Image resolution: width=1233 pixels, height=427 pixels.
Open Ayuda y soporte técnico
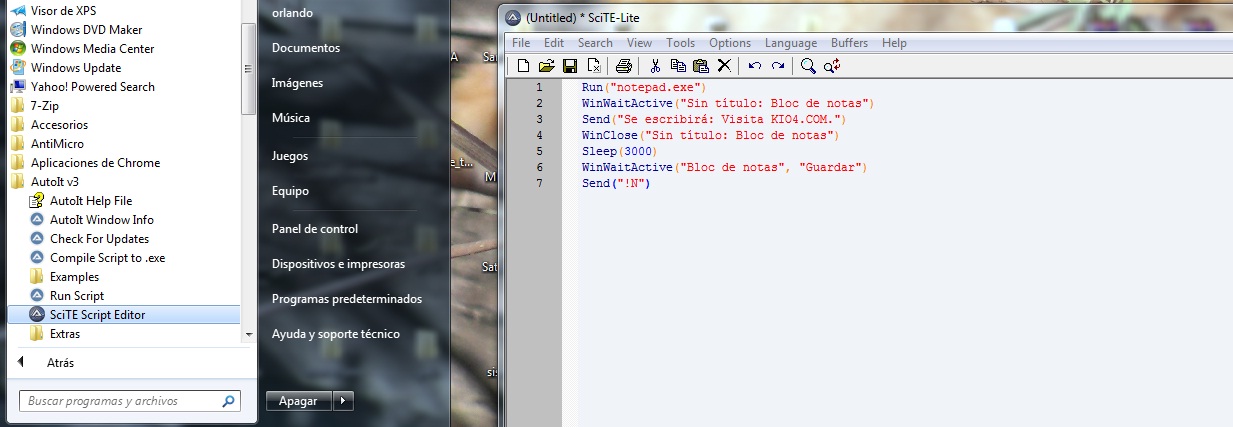coord(336,334)
